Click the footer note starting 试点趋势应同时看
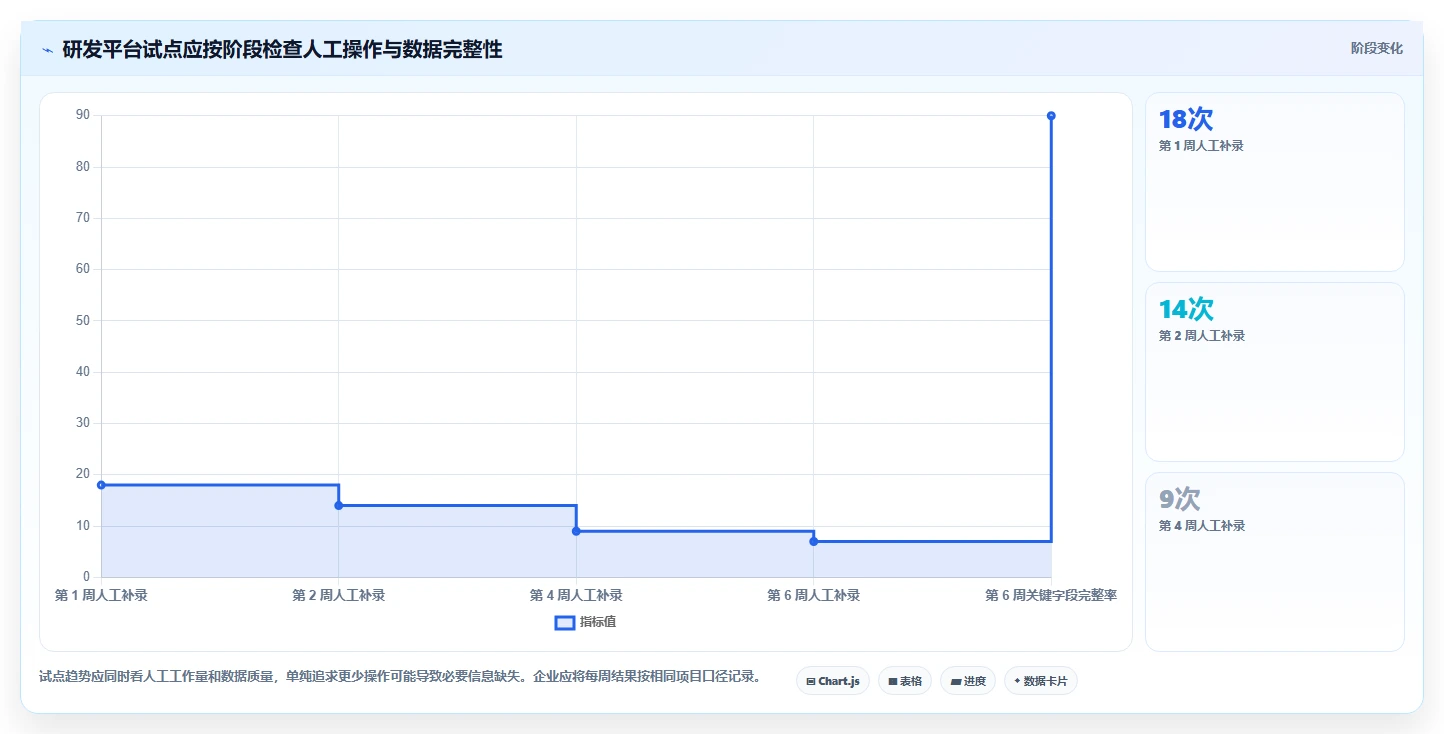The width and height of the screenshot is (1444, 734). 400,676
